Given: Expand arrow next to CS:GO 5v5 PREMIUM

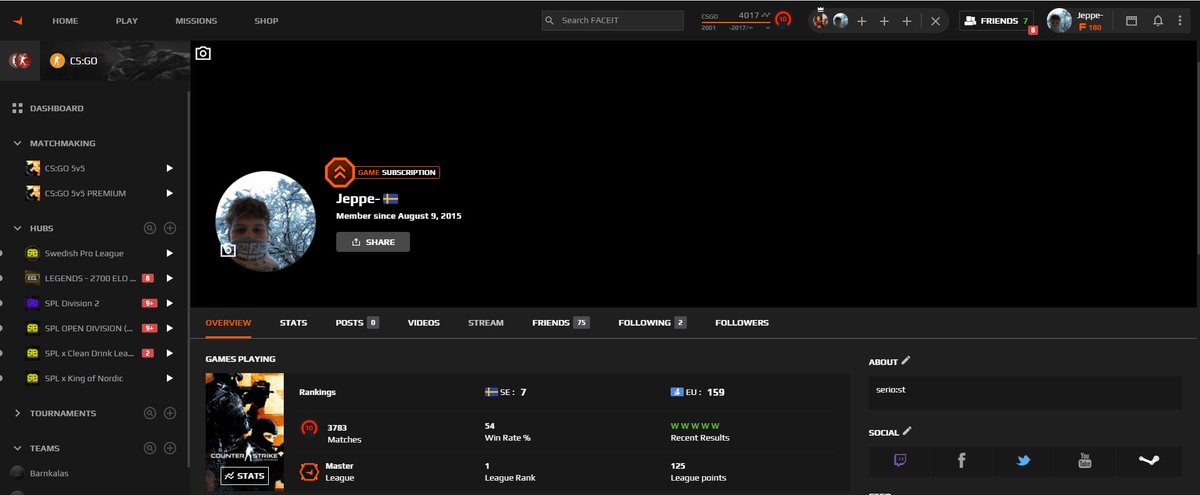Looking at the screenshot, I should 169,193.
